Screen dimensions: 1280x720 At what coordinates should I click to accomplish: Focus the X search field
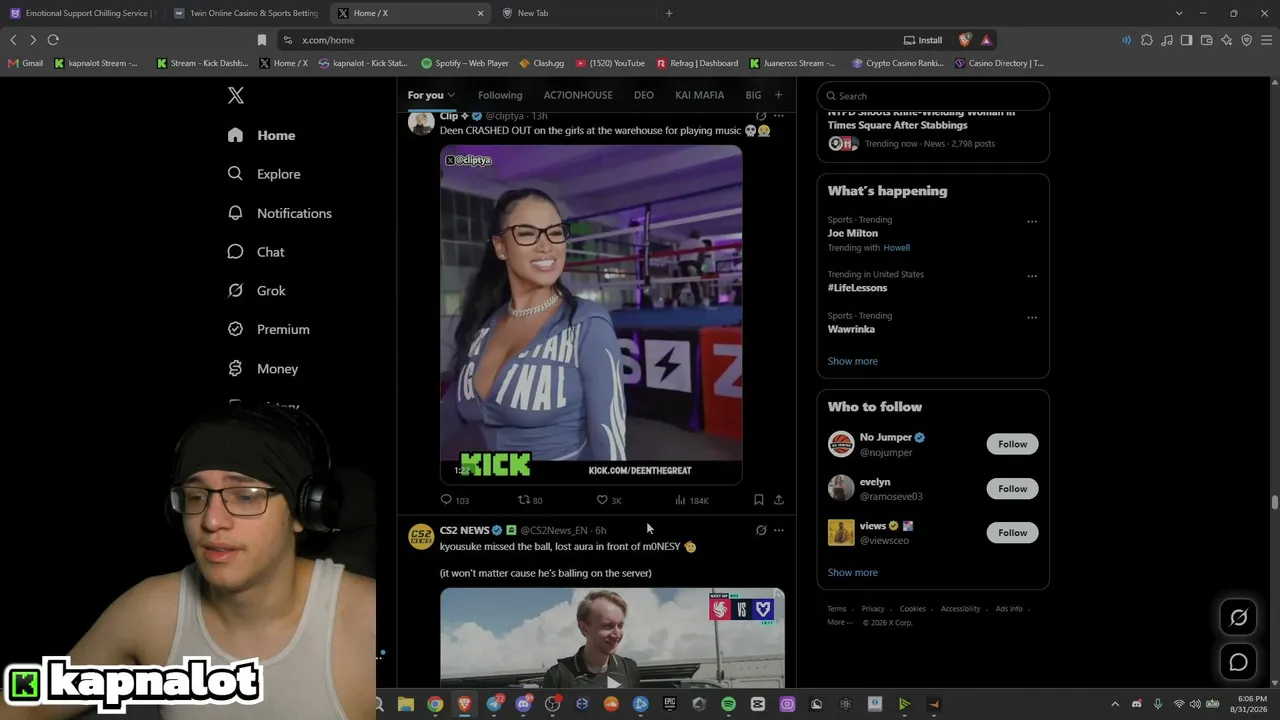[x=933, y=96]
